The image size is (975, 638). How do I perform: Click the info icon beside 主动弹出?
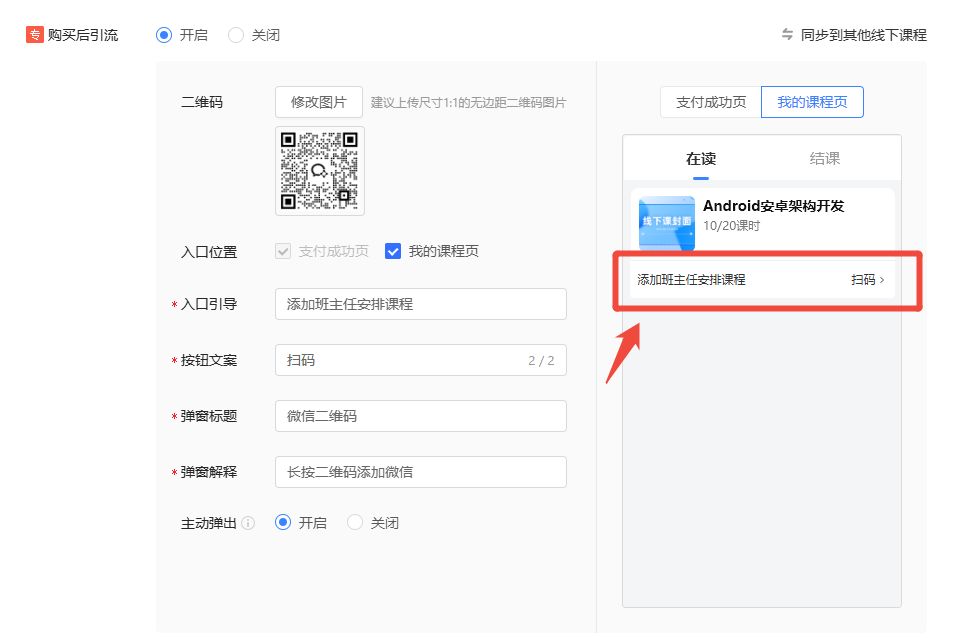tap(248, 523)
